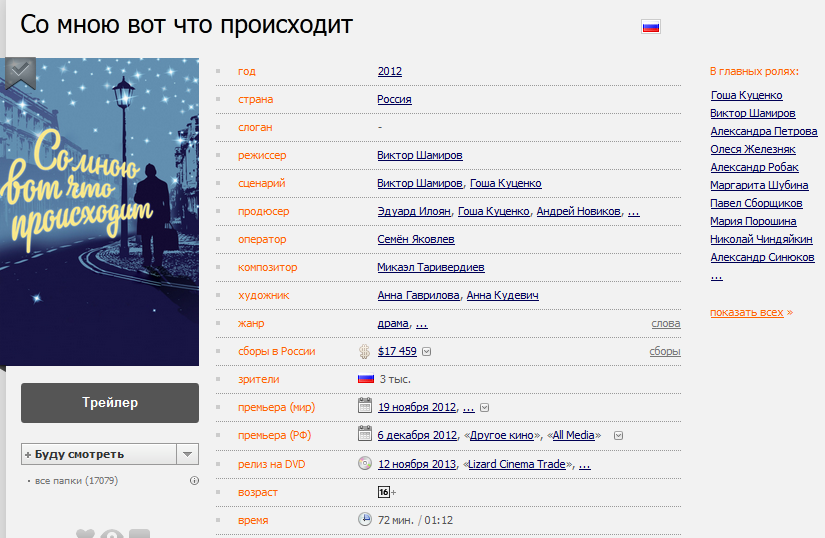
Task: Click the Russian flag icon beside title
Action: pos(651,27)
